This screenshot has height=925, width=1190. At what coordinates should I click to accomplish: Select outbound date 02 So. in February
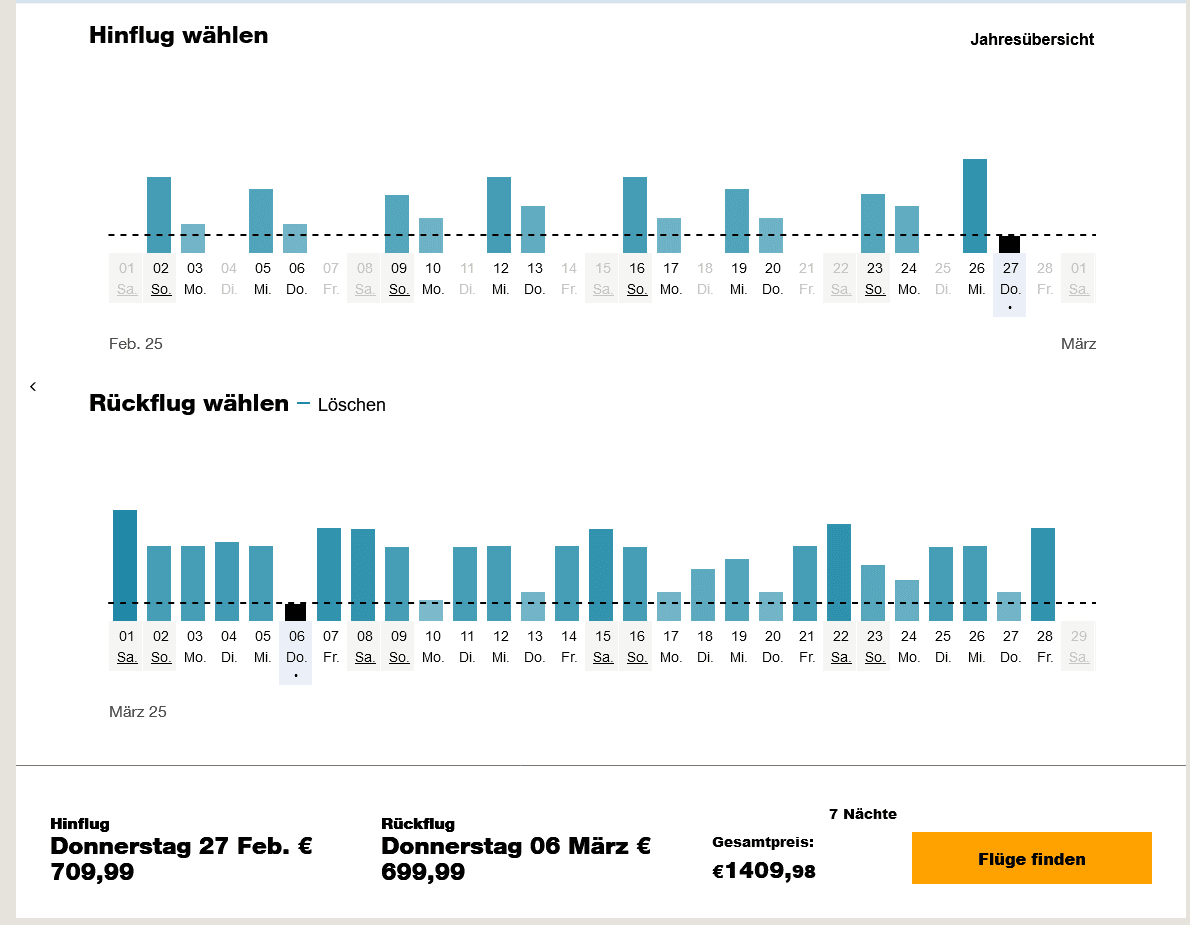160,278
